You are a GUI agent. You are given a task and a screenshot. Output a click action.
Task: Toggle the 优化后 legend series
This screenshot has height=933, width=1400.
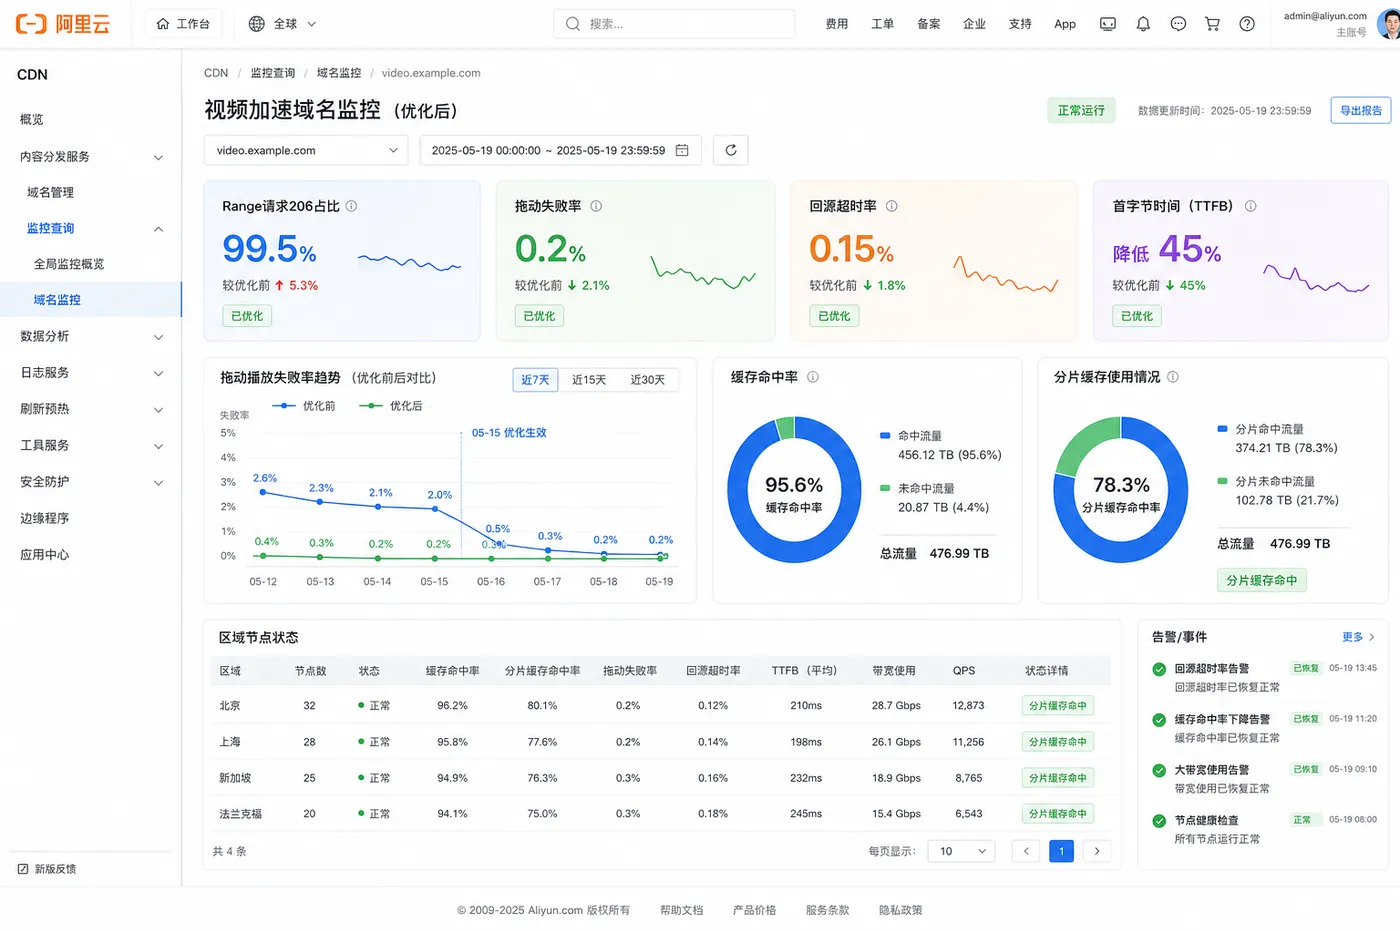pos(391,406)
